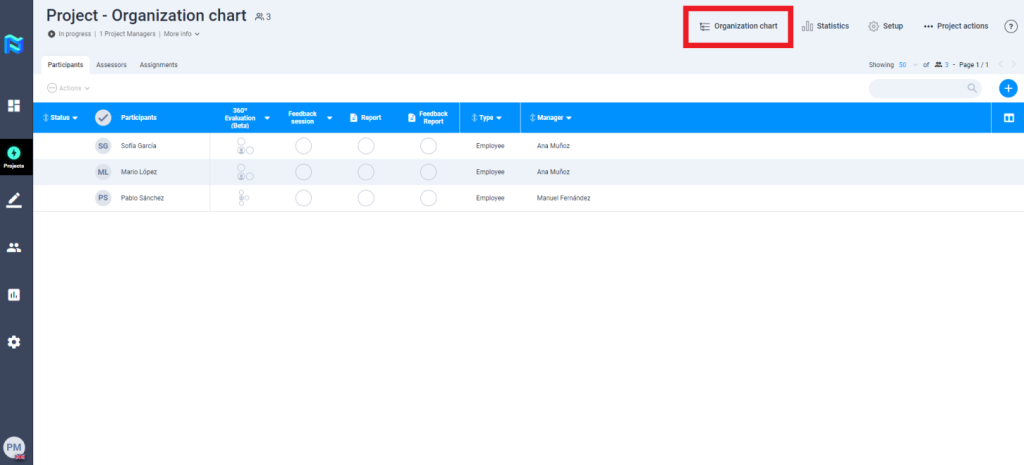Toggle the select-all checkmark in table header
Screen dimensions: 1024x465
103,118
